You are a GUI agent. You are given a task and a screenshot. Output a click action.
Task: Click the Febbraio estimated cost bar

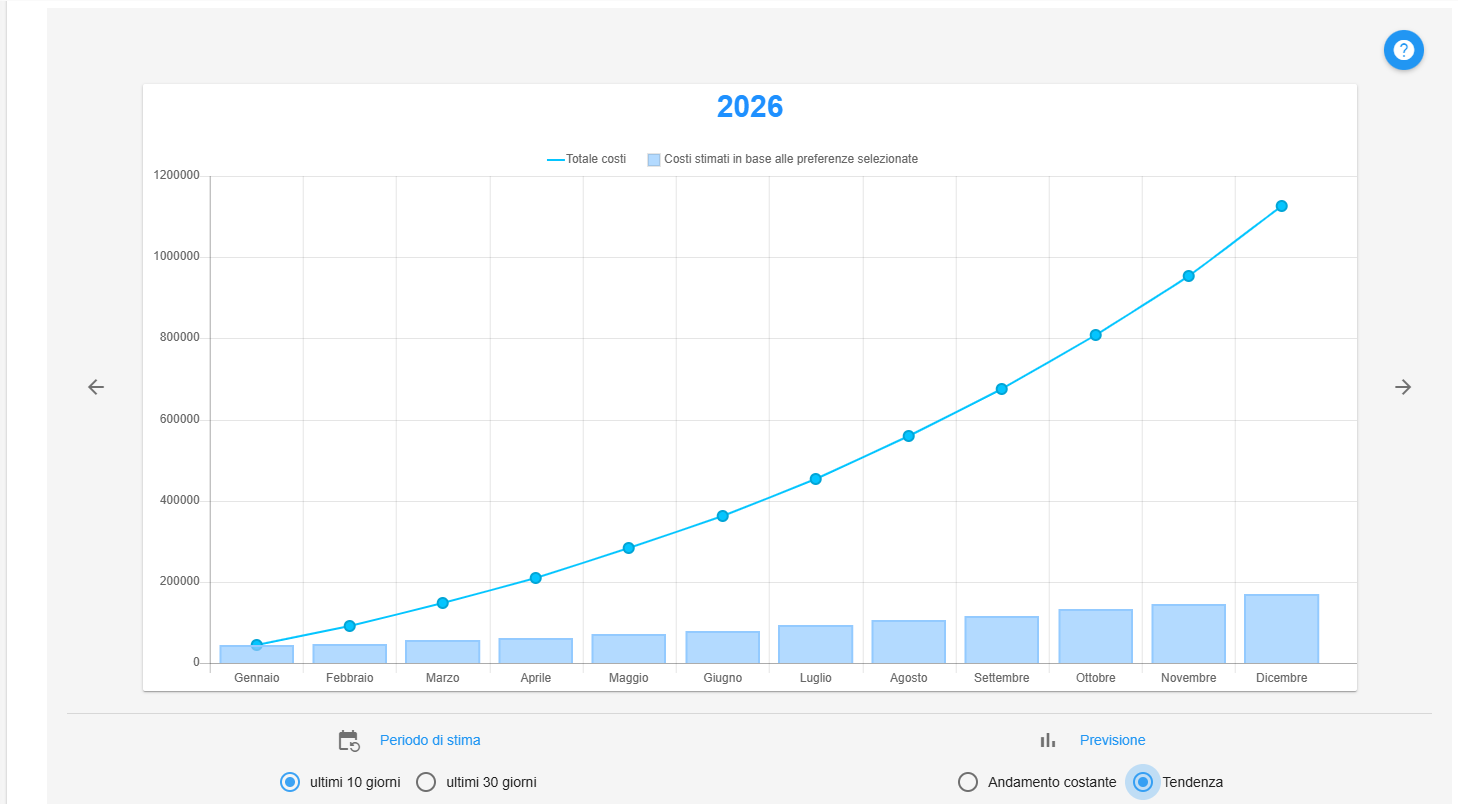[x=349, y=654]
